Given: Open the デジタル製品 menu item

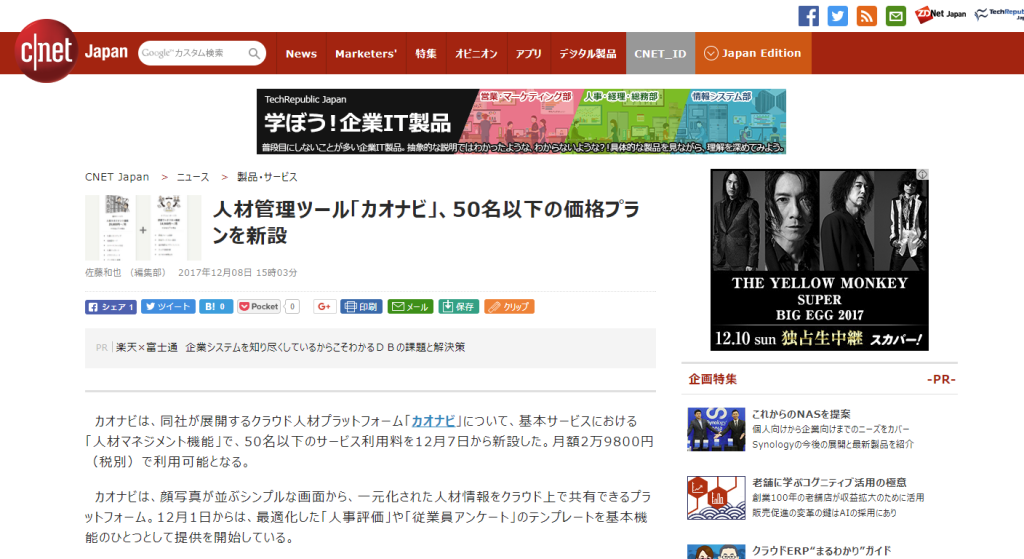Looking at the screenshot, I should point(588,54).
